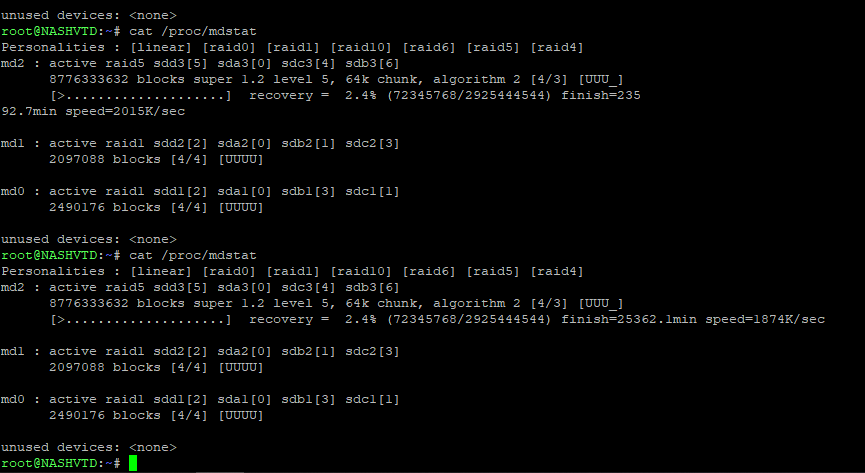Click the first md1 'active raid1' line
Viewport: 865px width, 473px height.
tap(200, 144)
